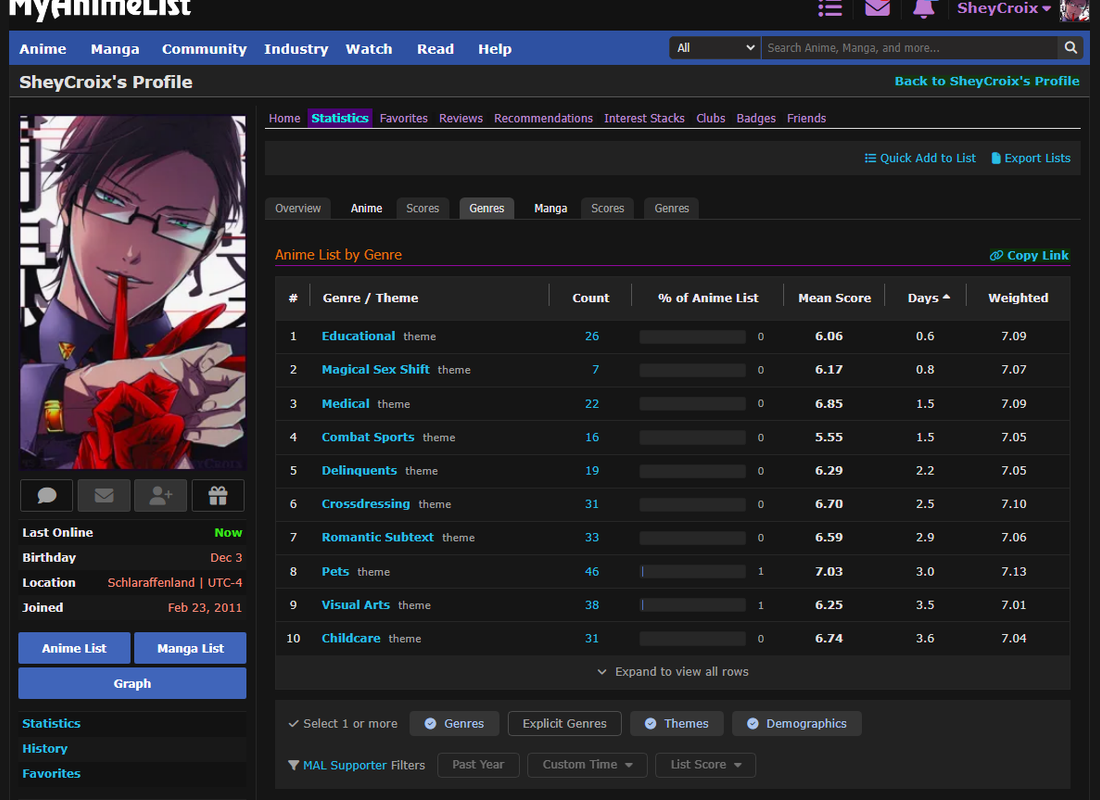Switch to the Clubs profile tab
Image resolution: width=1100 pixels, height=800 pixels.
coord(711,118)
